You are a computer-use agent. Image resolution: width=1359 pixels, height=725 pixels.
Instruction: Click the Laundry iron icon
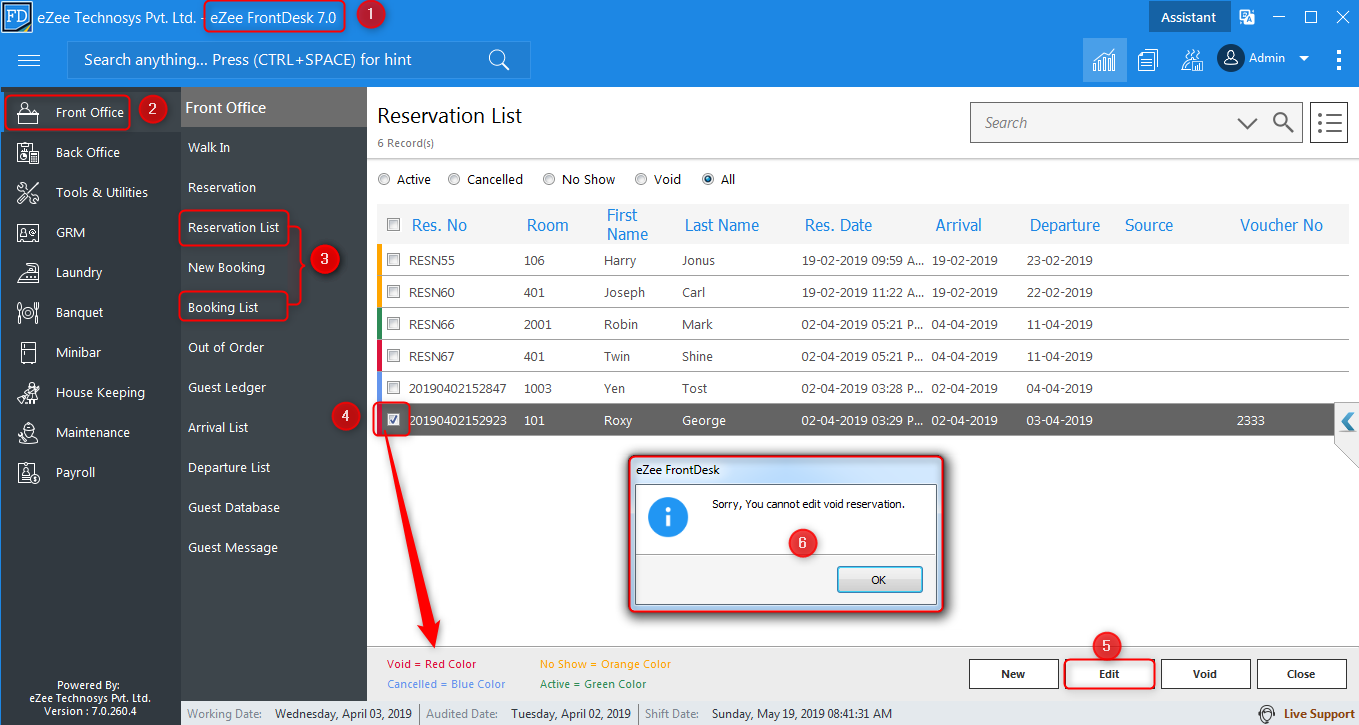pyautogui.click(x=28, y=272)
